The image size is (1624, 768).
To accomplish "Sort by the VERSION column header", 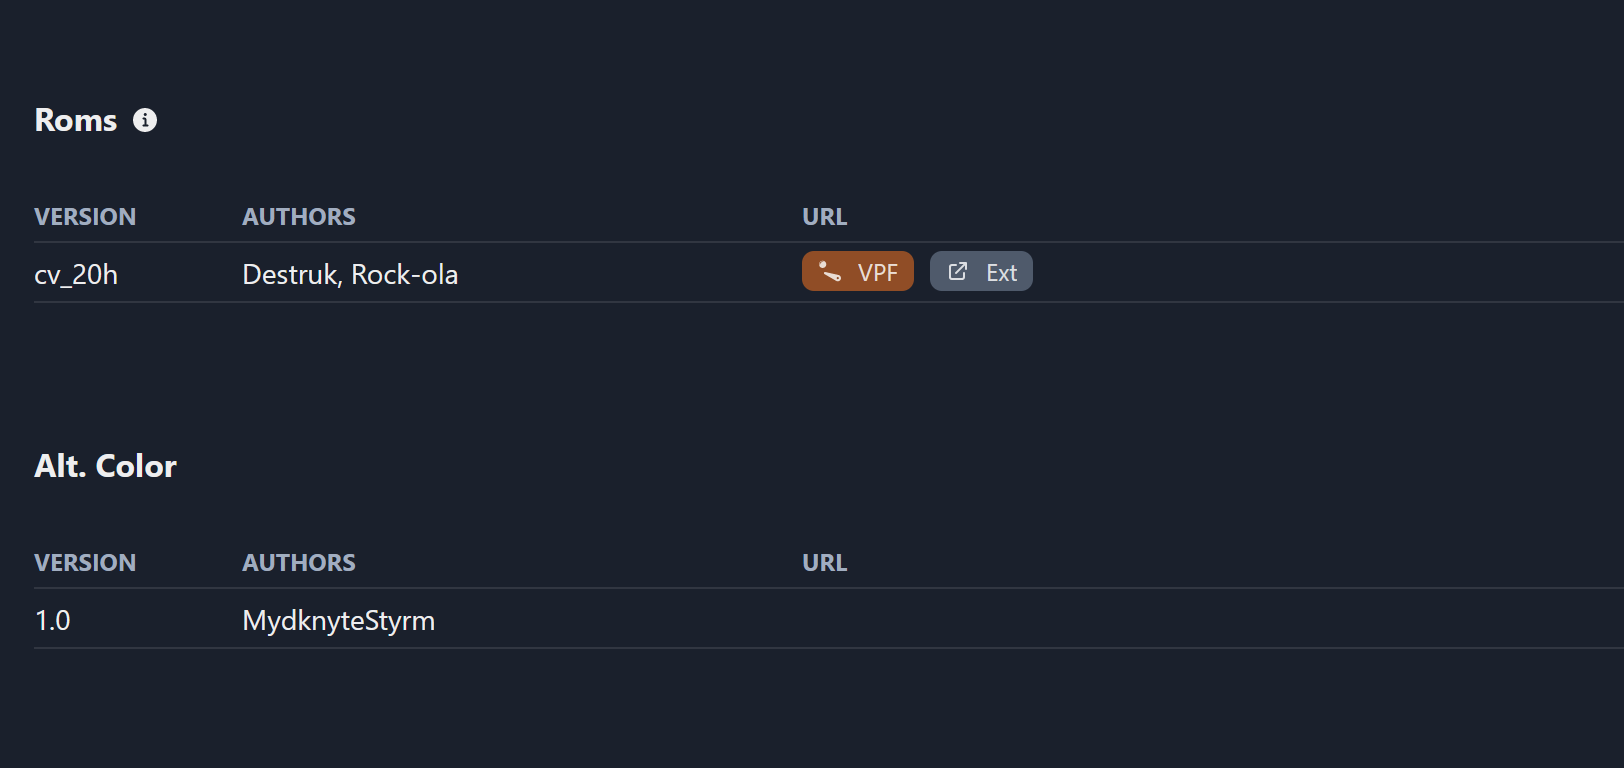I will (85, 216).
